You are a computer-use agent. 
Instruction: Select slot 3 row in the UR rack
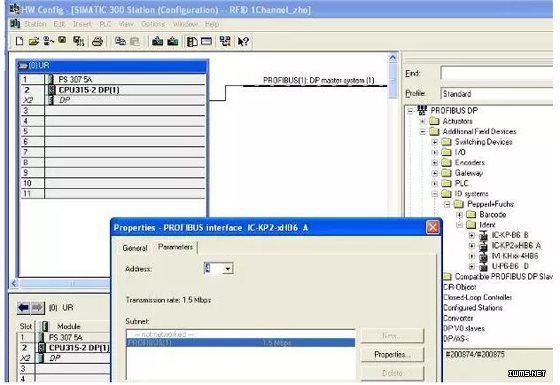[x=113, y=110]
